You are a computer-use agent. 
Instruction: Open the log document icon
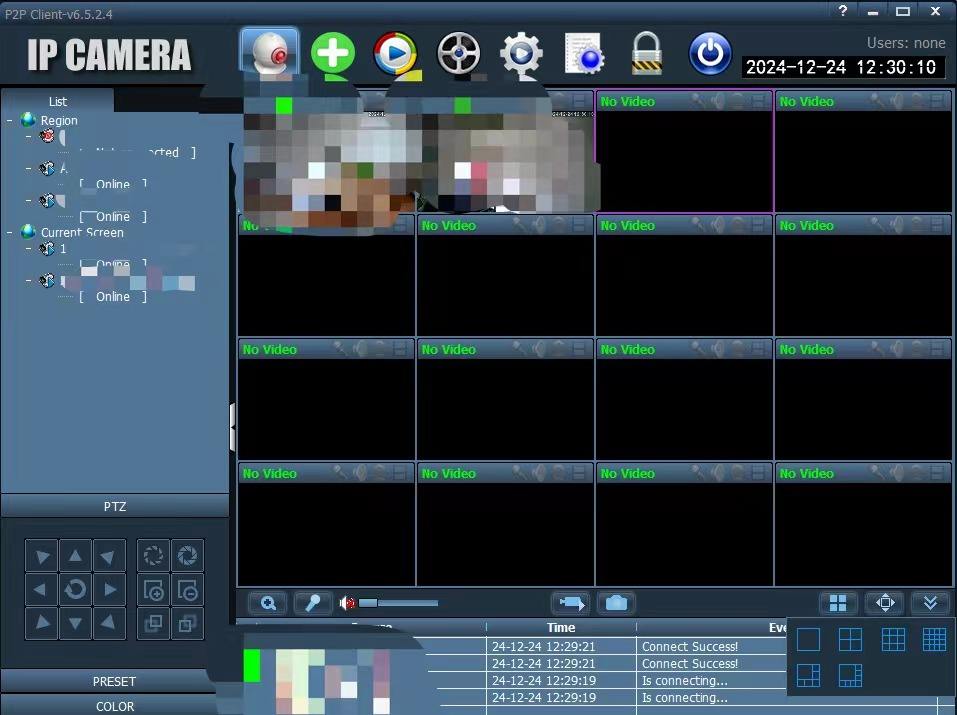[x=585, y=54]
